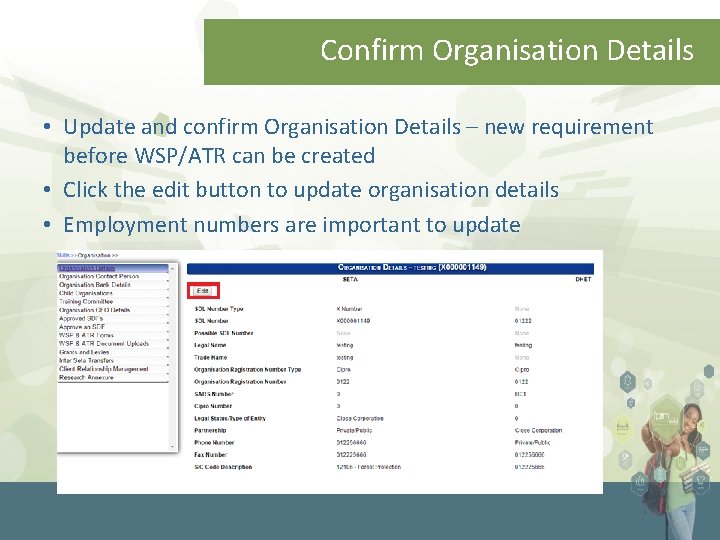Click the Organisation breadcrumb
Screen dimensions: 720x540
pyautogui.click(x=94, y=255)
